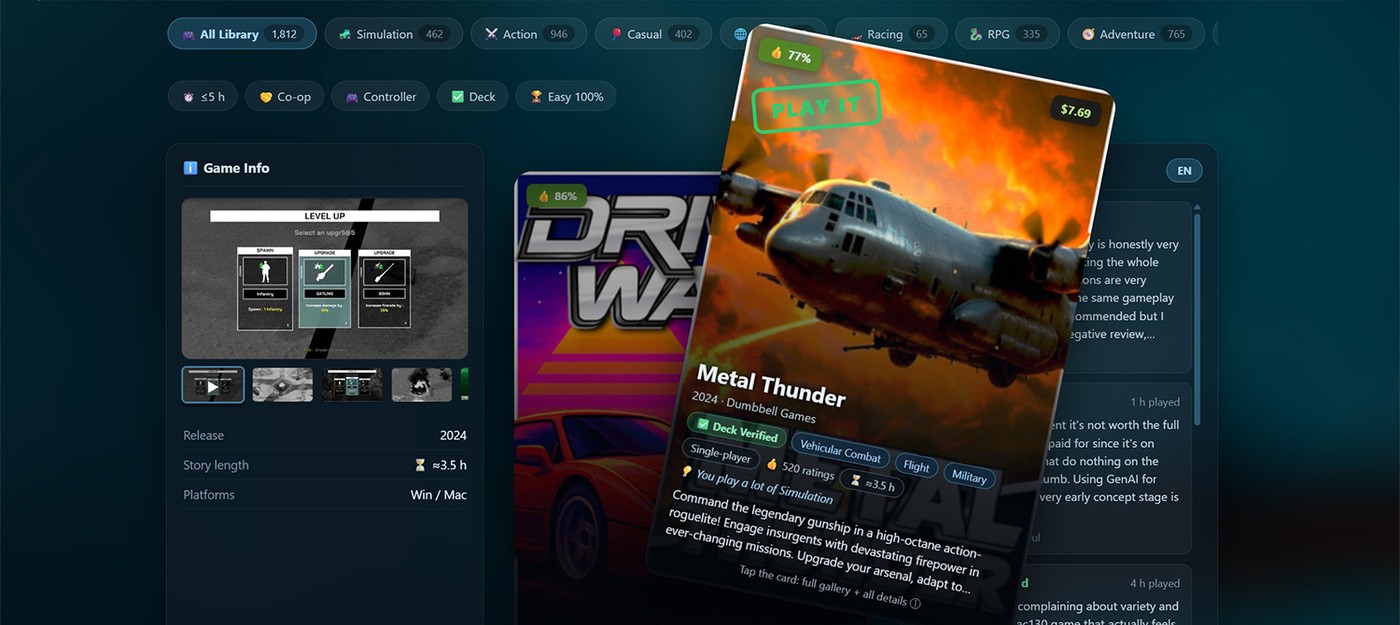Click the '4 h played' review label
Screen dimensions: 1400x625
(1155, 583)
